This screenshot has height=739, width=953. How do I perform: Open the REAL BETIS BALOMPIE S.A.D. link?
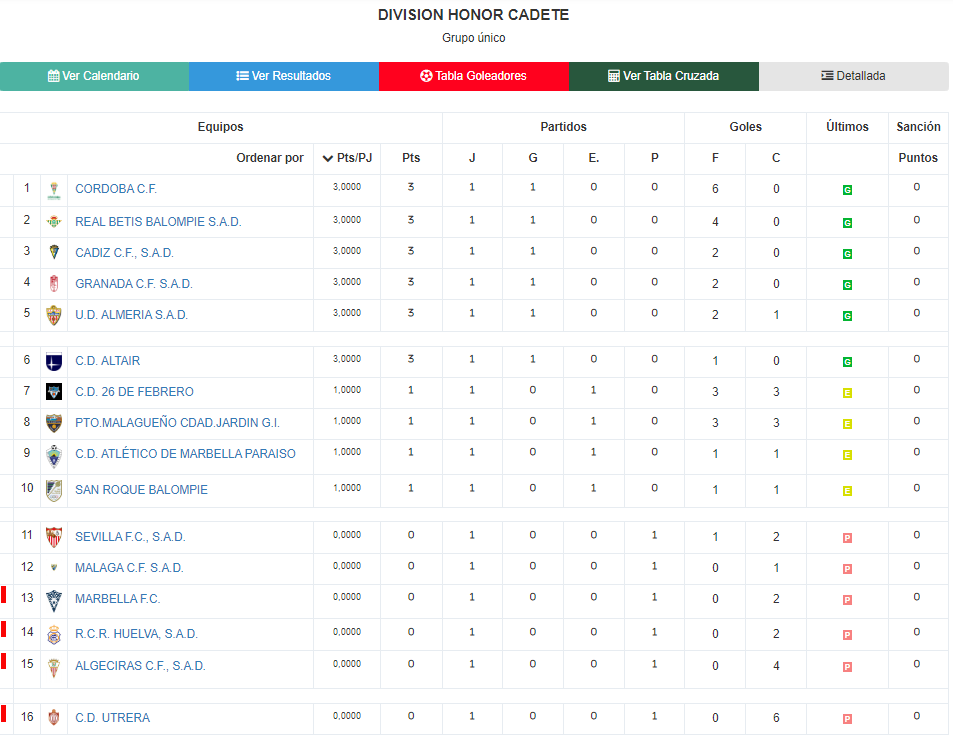pos(158,222)
